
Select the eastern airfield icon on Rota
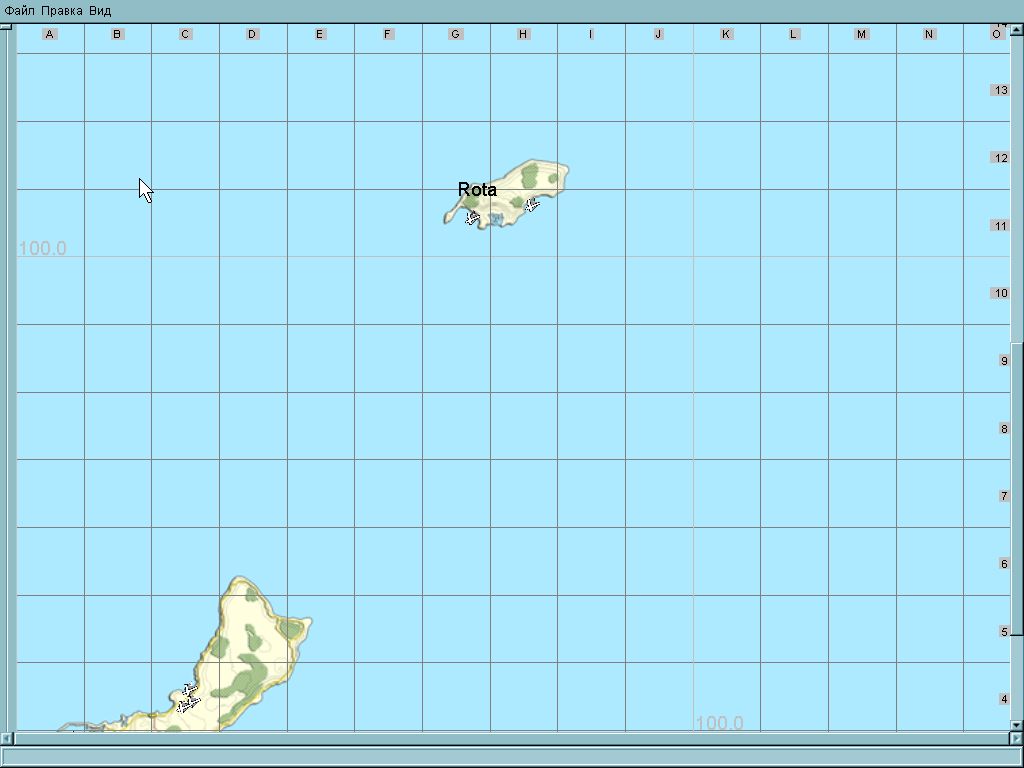tap(532, 205)
